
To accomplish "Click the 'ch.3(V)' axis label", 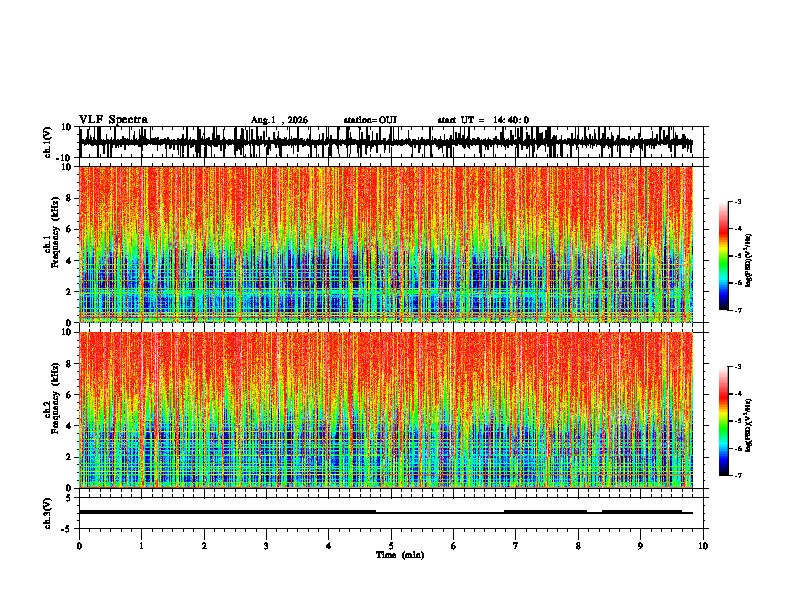I will pyautogui.click(x=48, y=513).
